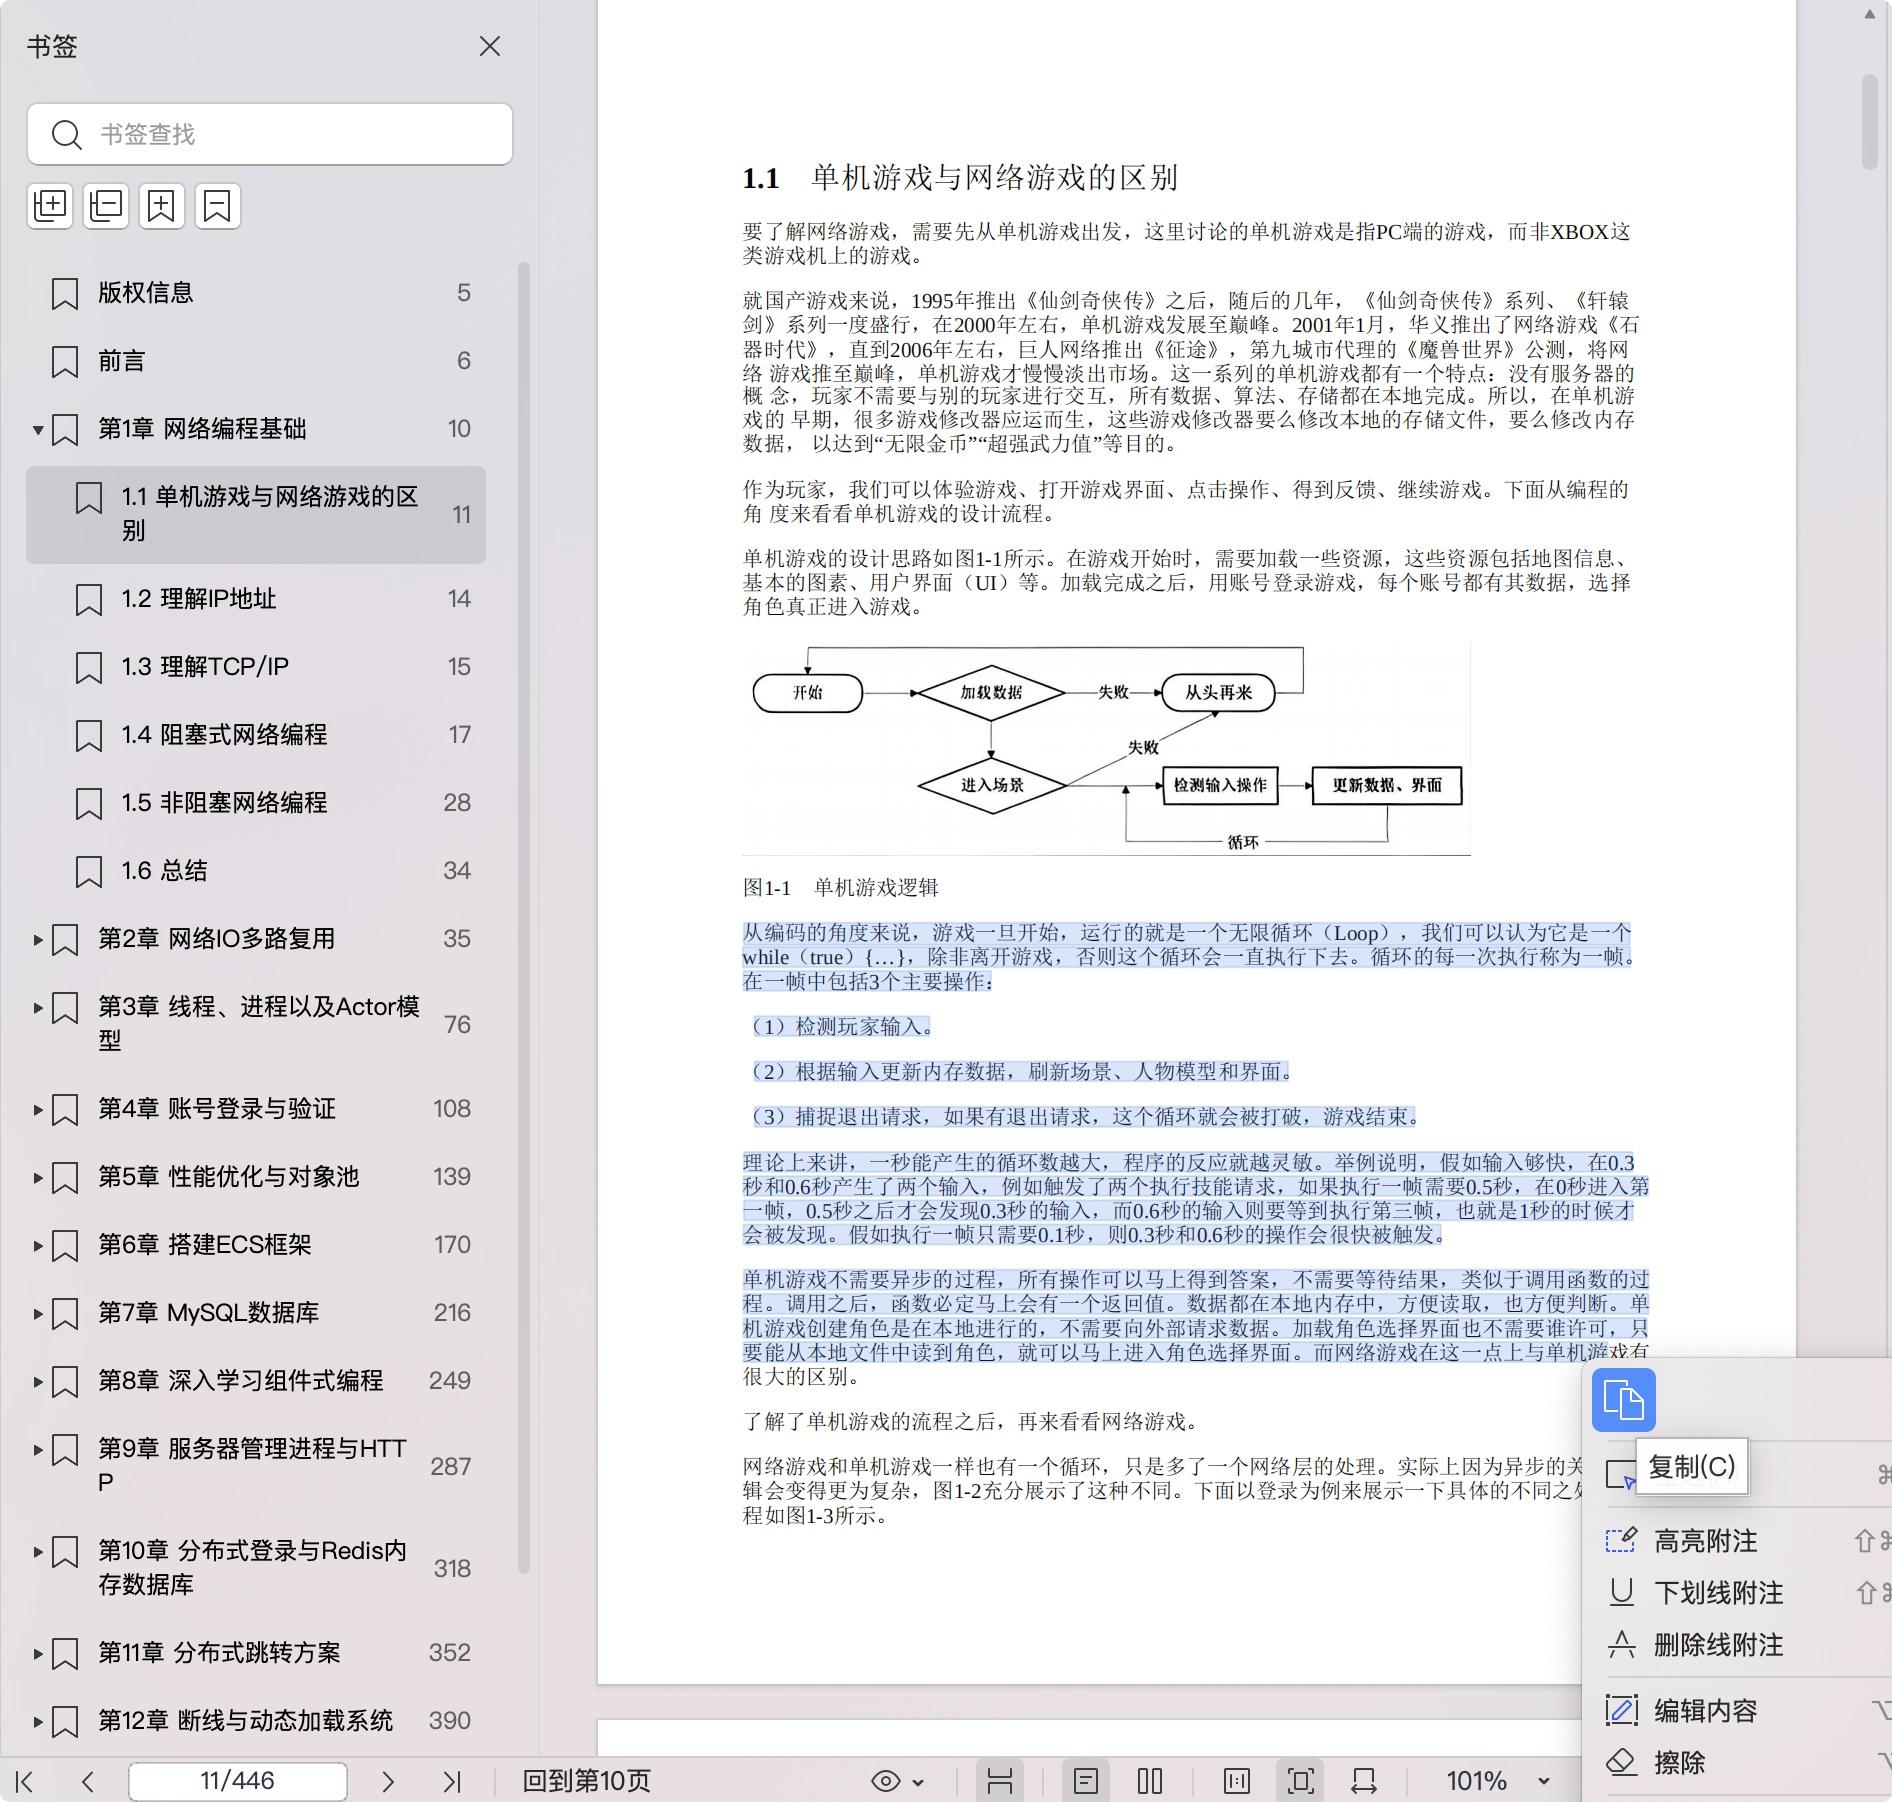This screenshot has width=1892, height=1802.
Task: Expand the 第2章 网络IO多路复用 chapter
Action: pos(38,940)
